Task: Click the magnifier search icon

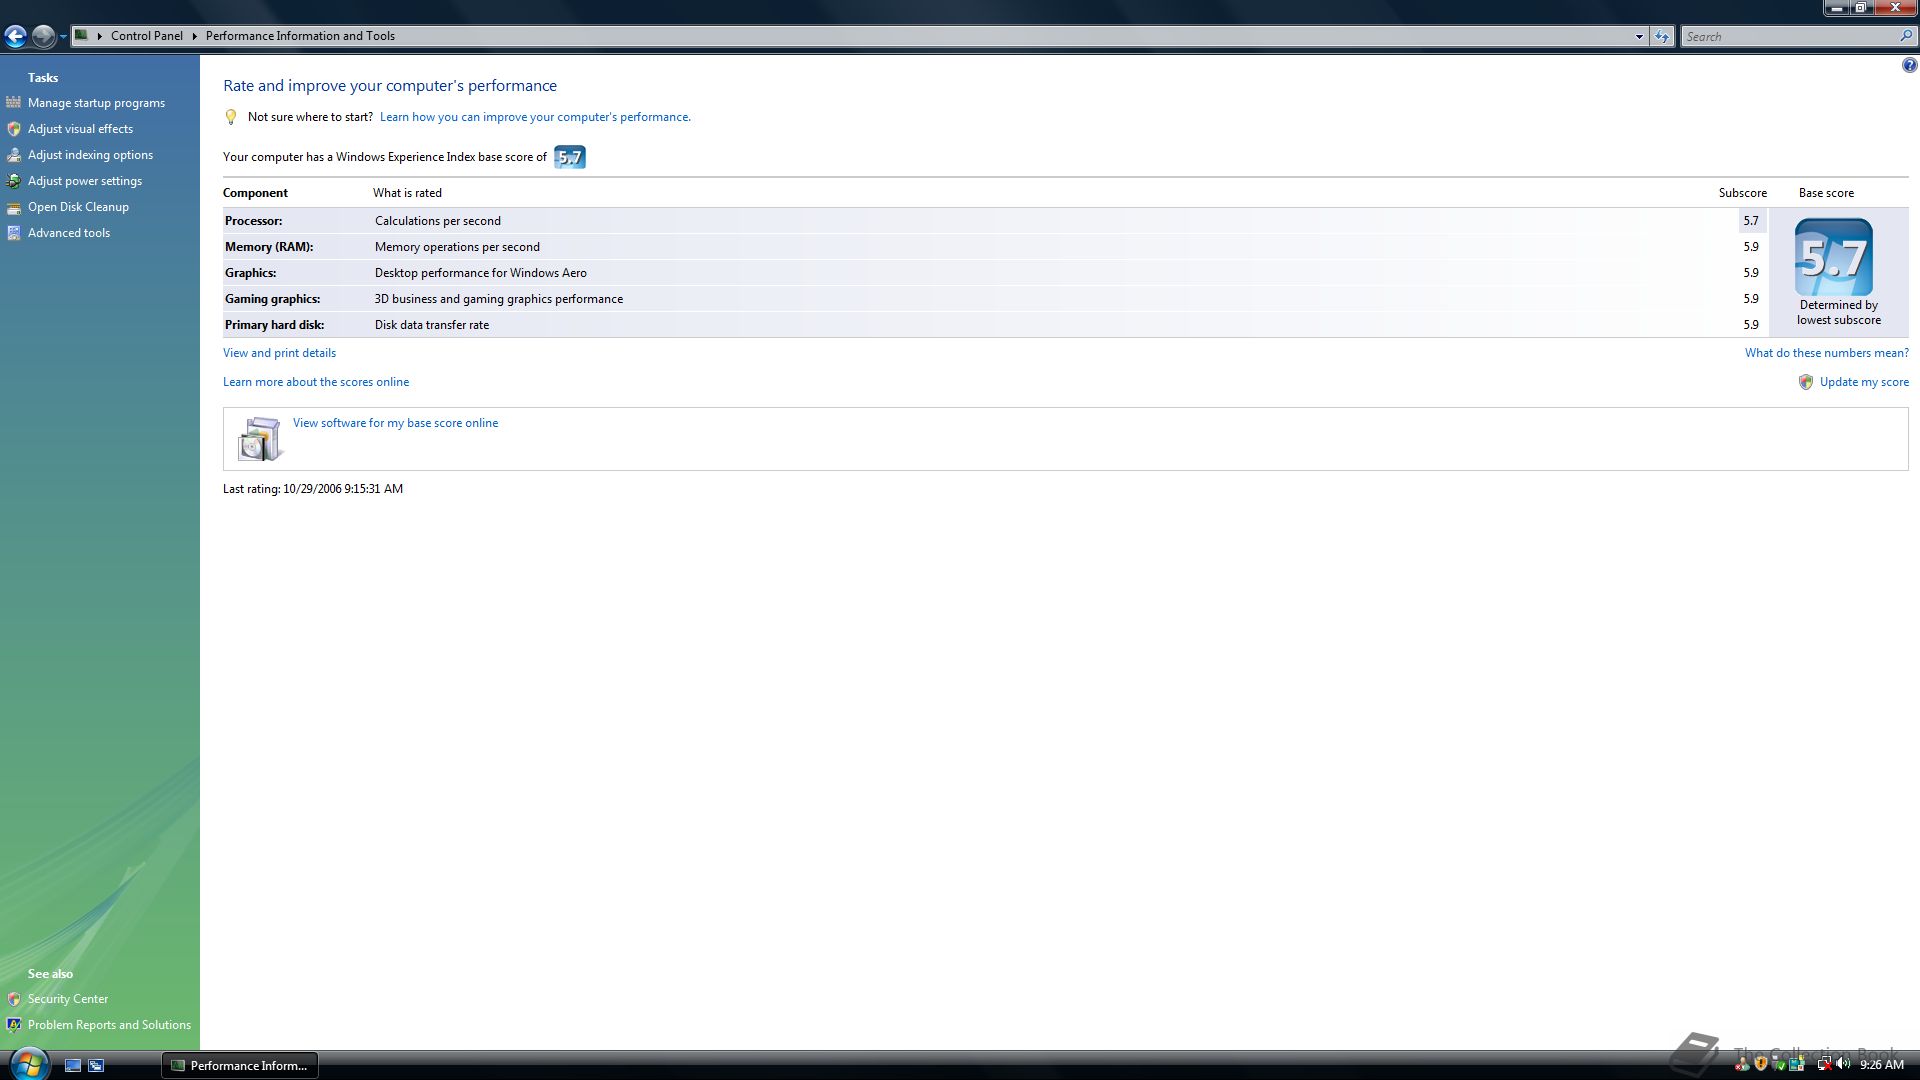Action: tap(1906, 36)
